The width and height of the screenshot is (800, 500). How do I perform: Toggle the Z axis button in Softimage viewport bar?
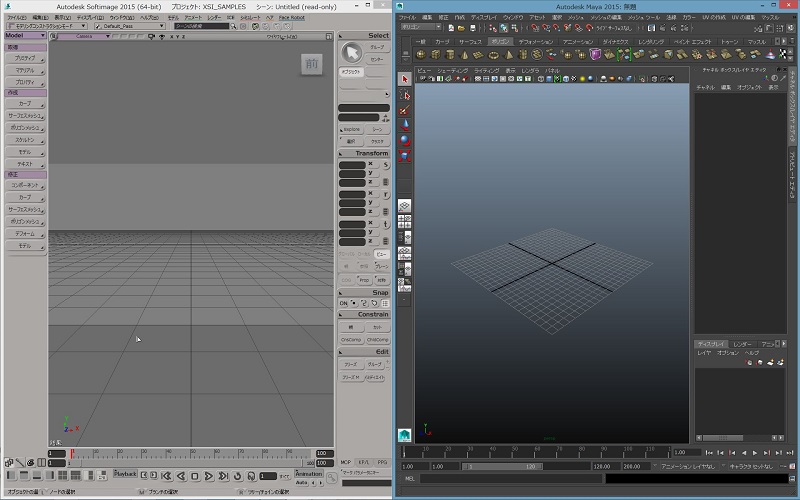(184, 37)
